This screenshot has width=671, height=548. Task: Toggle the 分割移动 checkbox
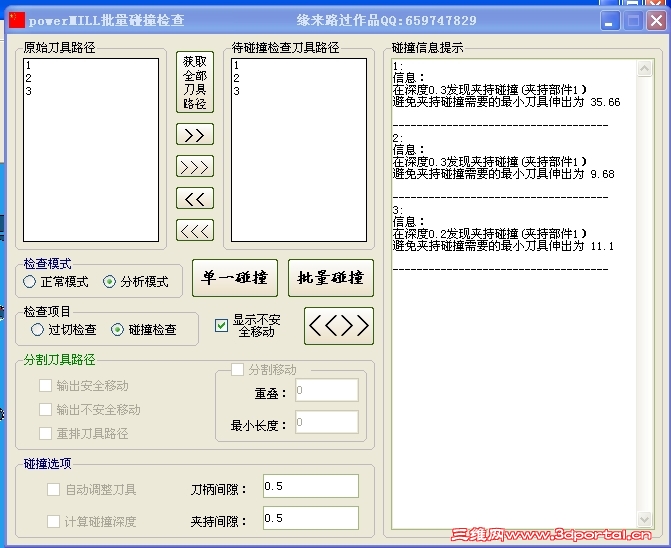(x=238, y=370)
